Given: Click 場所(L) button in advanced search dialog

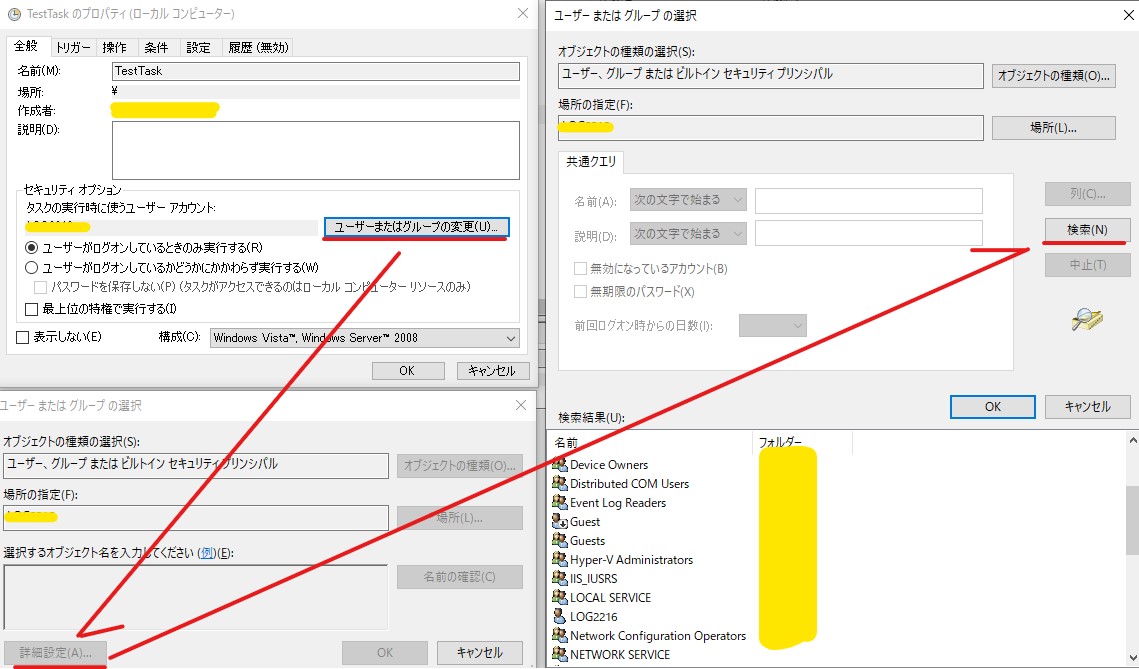Looking at the screenshot, I should tap(1054, 128).
